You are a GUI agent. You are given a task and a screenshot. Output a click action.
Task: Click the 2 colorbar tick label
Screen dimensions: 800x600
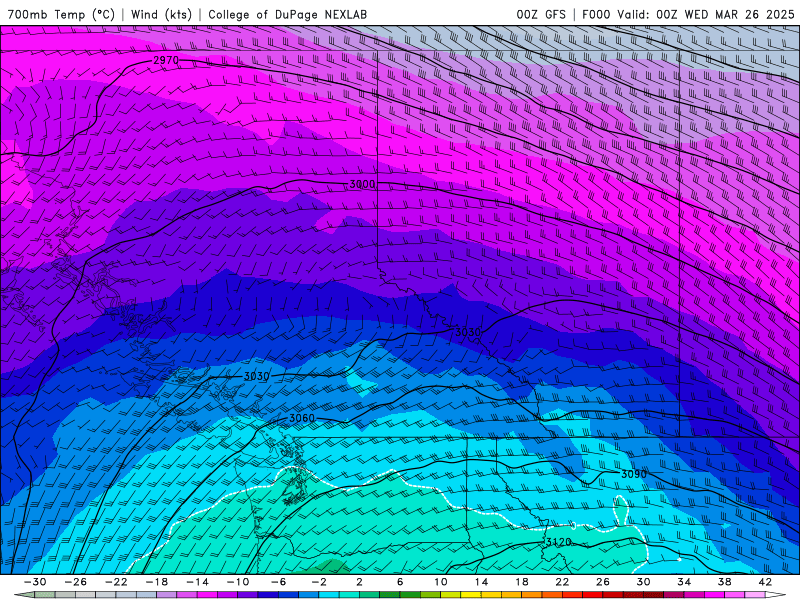tap(359, 582)
